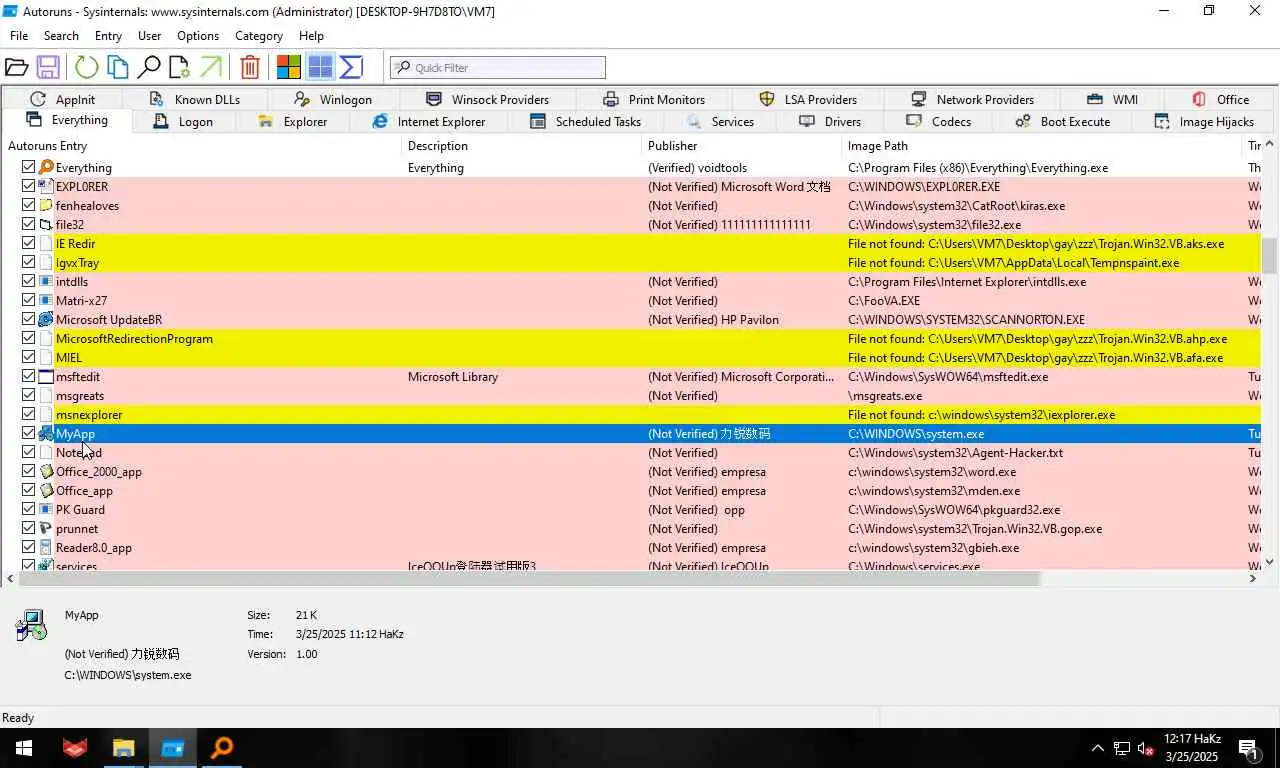Viewport: 1280px width, 768px height.
Task: Click the Open file toolbar icon
Action: pyautogui.click(x=16, y=67)
